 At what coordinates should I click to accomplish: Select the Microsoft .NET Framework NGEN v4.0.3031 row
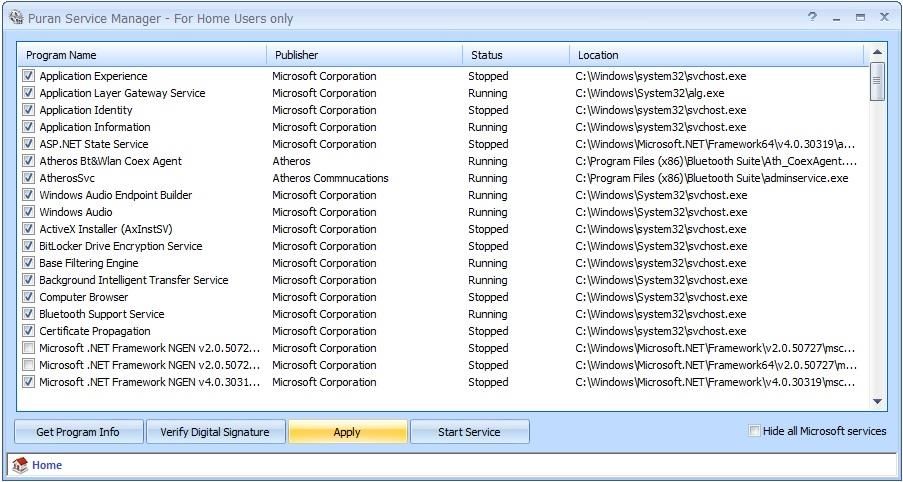443,382
